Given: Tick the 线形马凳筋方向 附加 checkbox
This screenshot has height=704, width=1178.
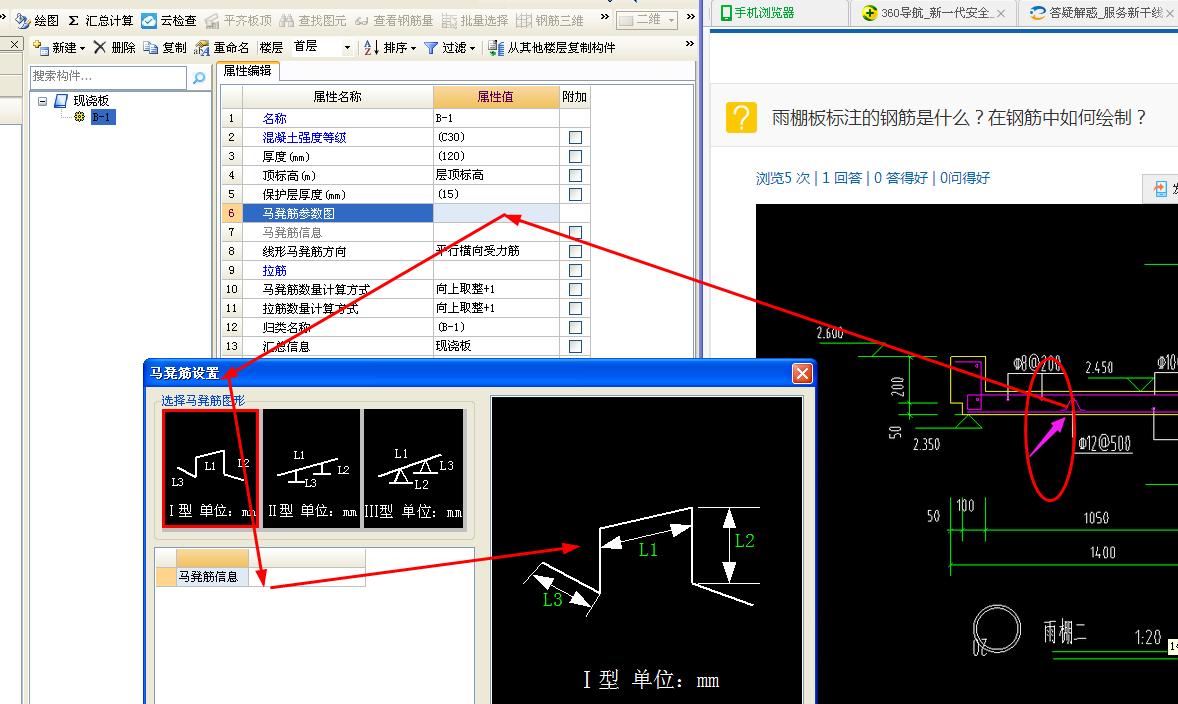Looking at the screenshot, I should [x=575, y=251].
